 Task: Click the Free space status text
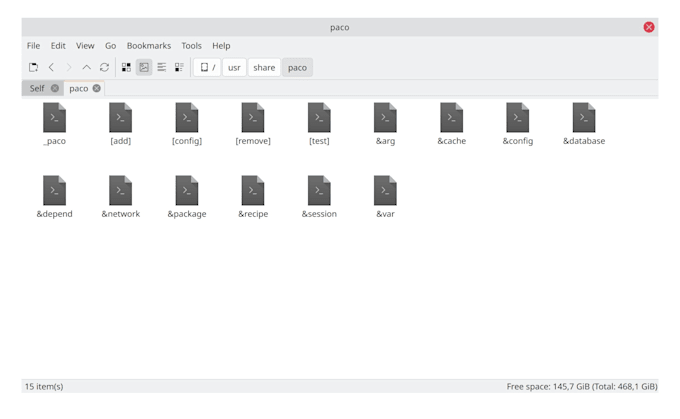click(x=582, y=386)
